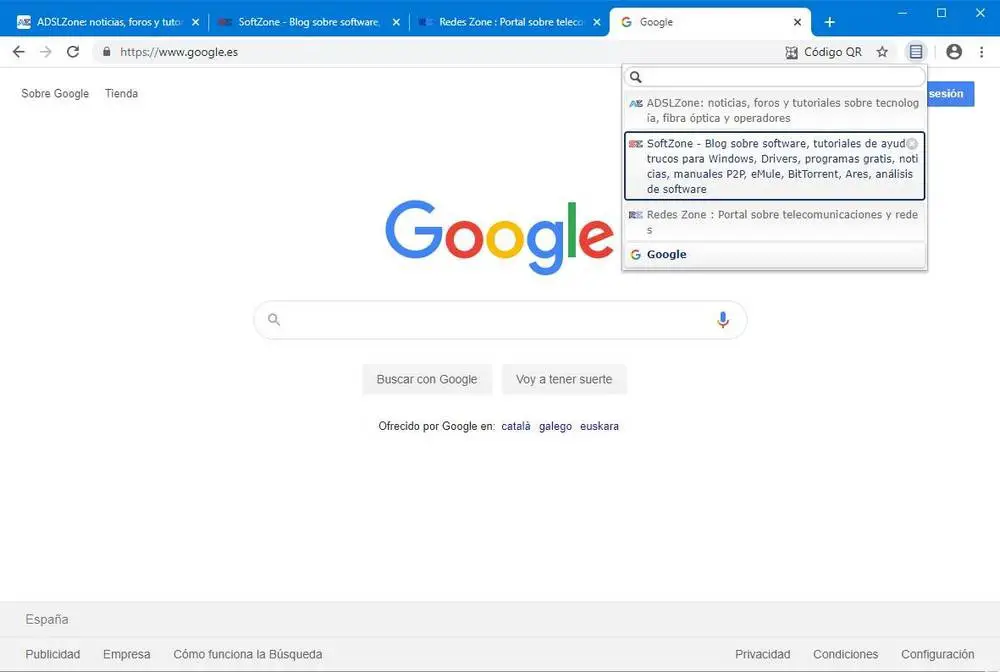The width and height of the screenshot is (1000, 672).
Task: Reload the current page
Action: 73,52
